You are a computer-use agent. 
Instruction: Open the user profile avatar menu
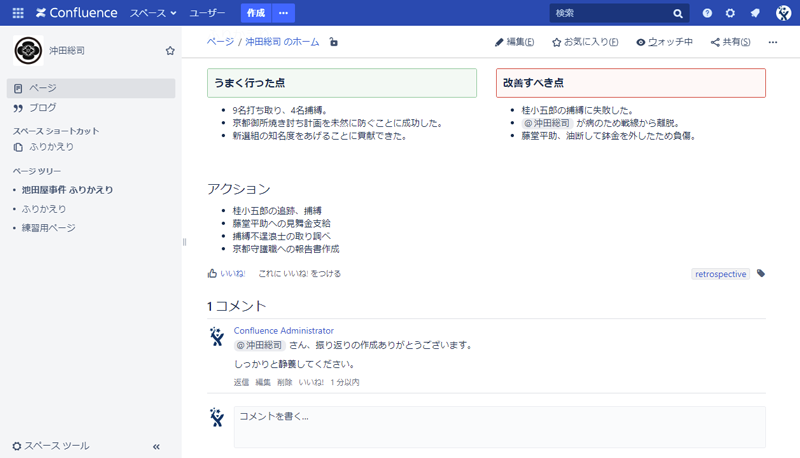(783, 13)
